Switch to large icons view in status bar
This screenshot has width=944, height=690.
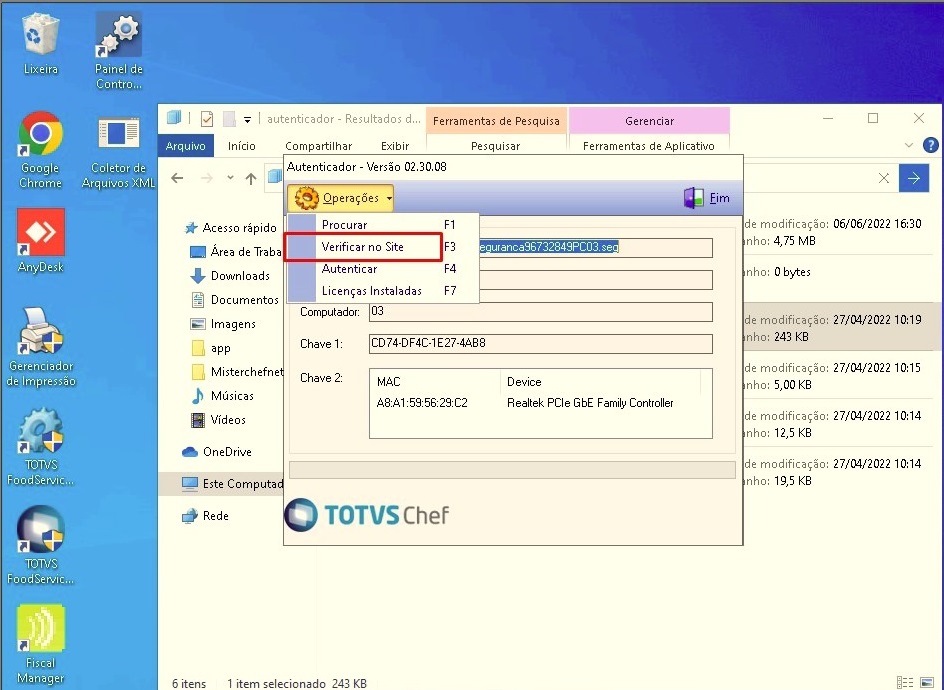(927, 683)
